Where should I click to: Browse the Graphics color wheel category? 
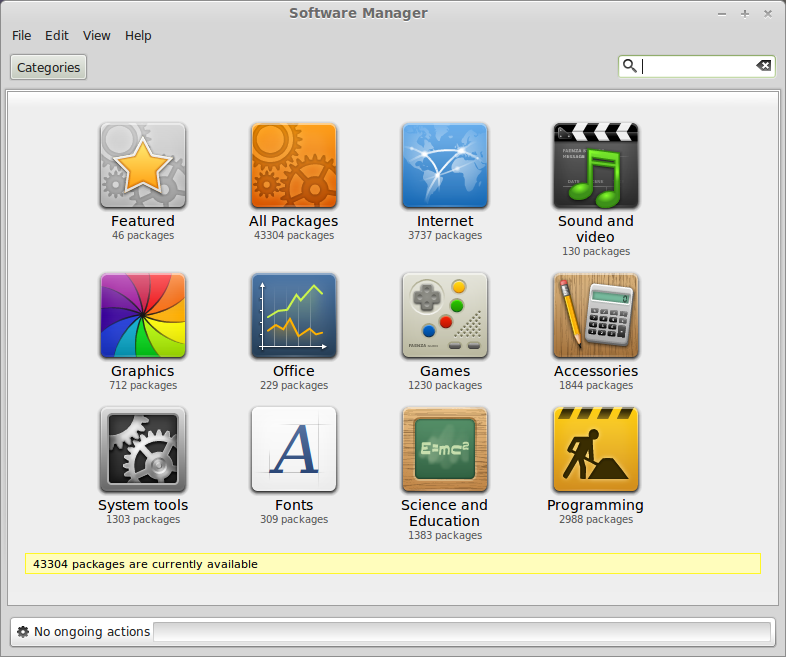[x=143, y=316]
